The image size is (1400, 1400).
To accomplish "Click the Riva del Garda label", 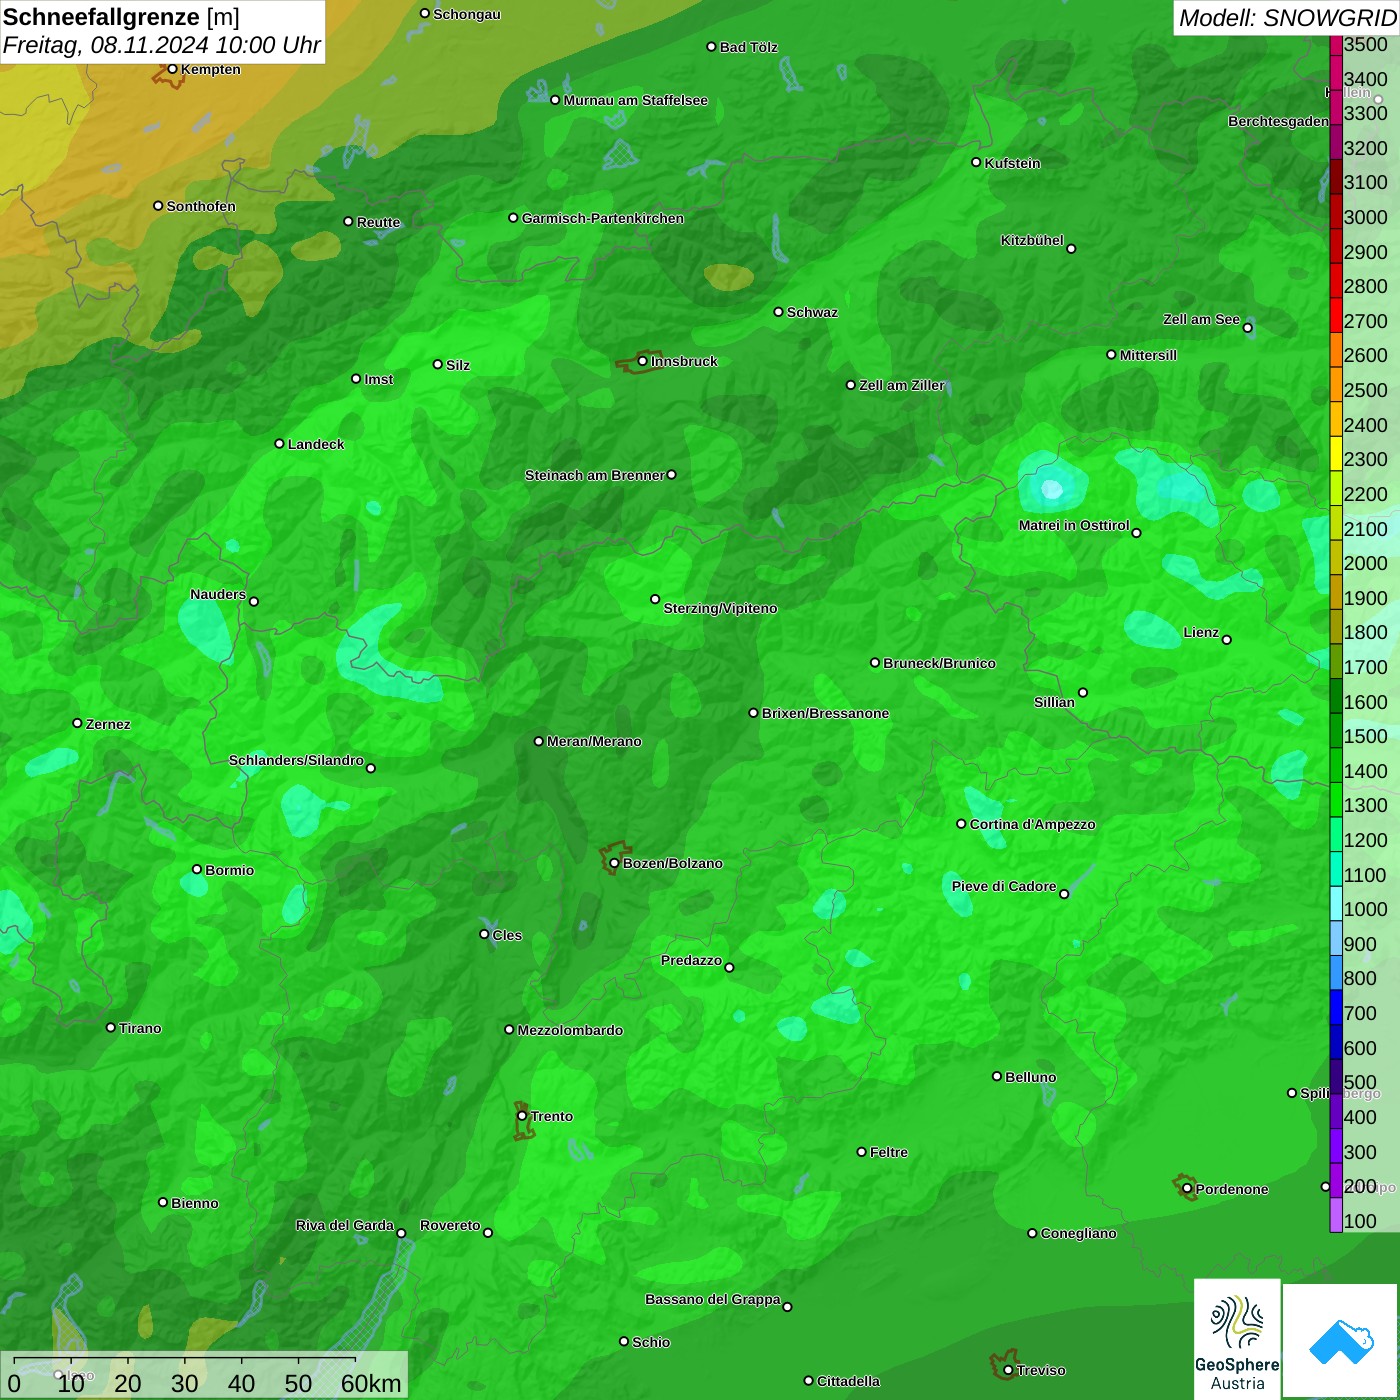I will pos(345,1225).
